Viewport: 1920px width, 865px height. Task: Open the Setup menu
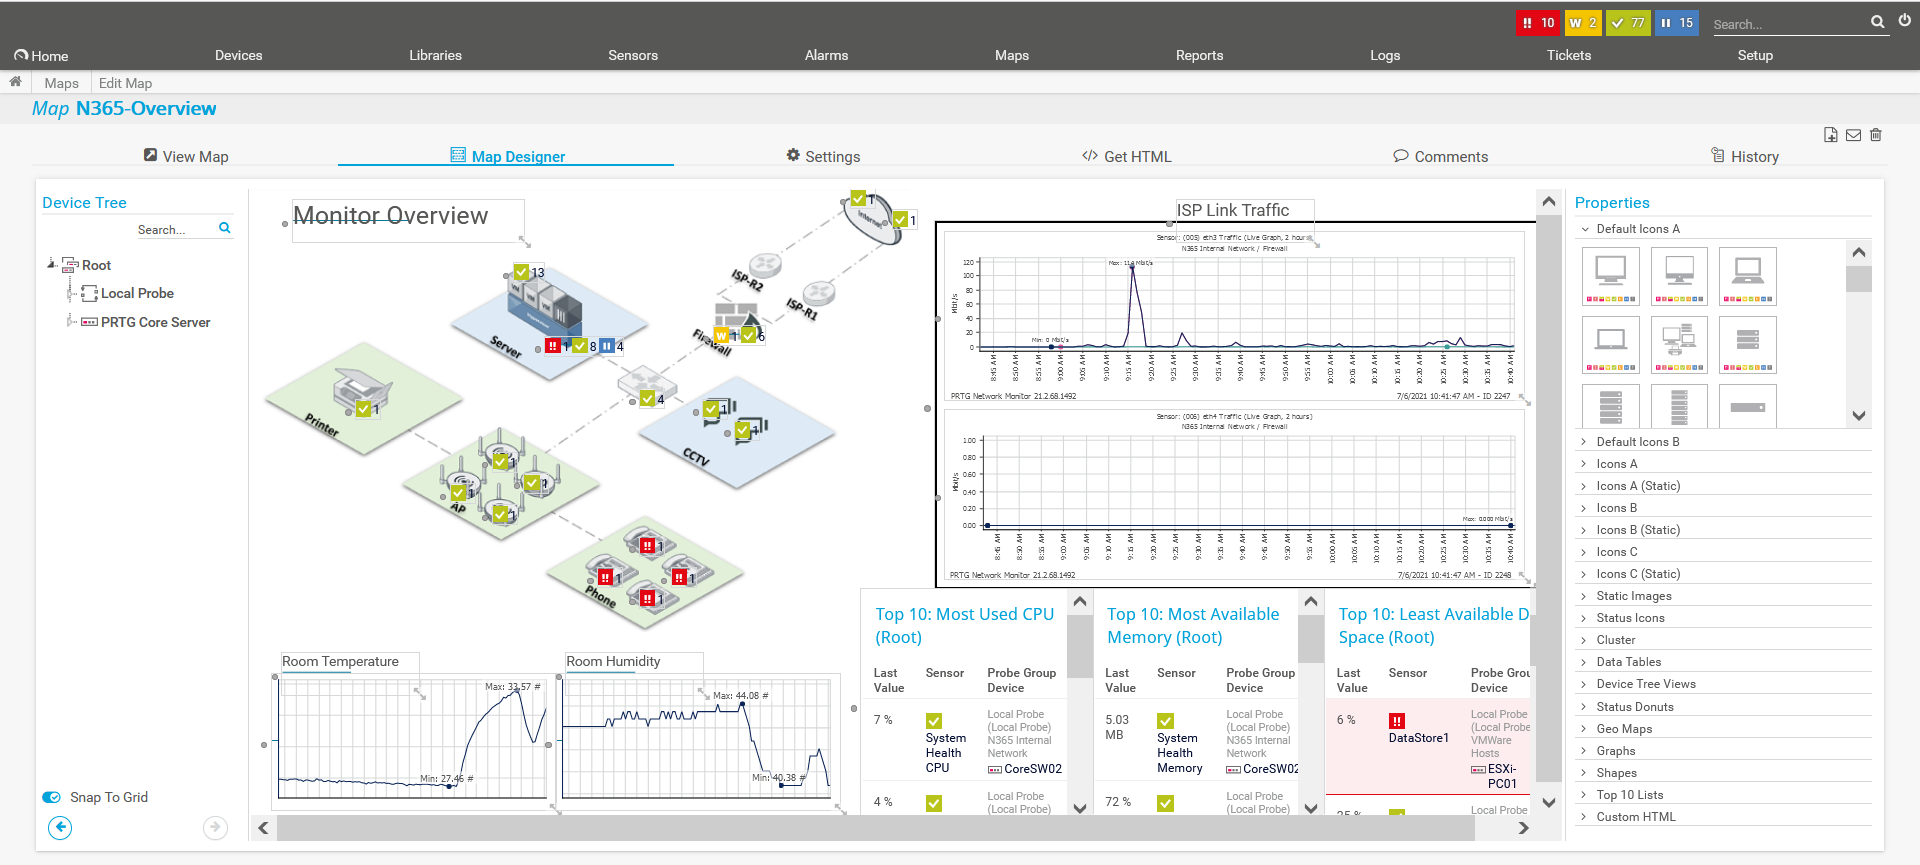pyautogui.click(x=1755, y=55)
